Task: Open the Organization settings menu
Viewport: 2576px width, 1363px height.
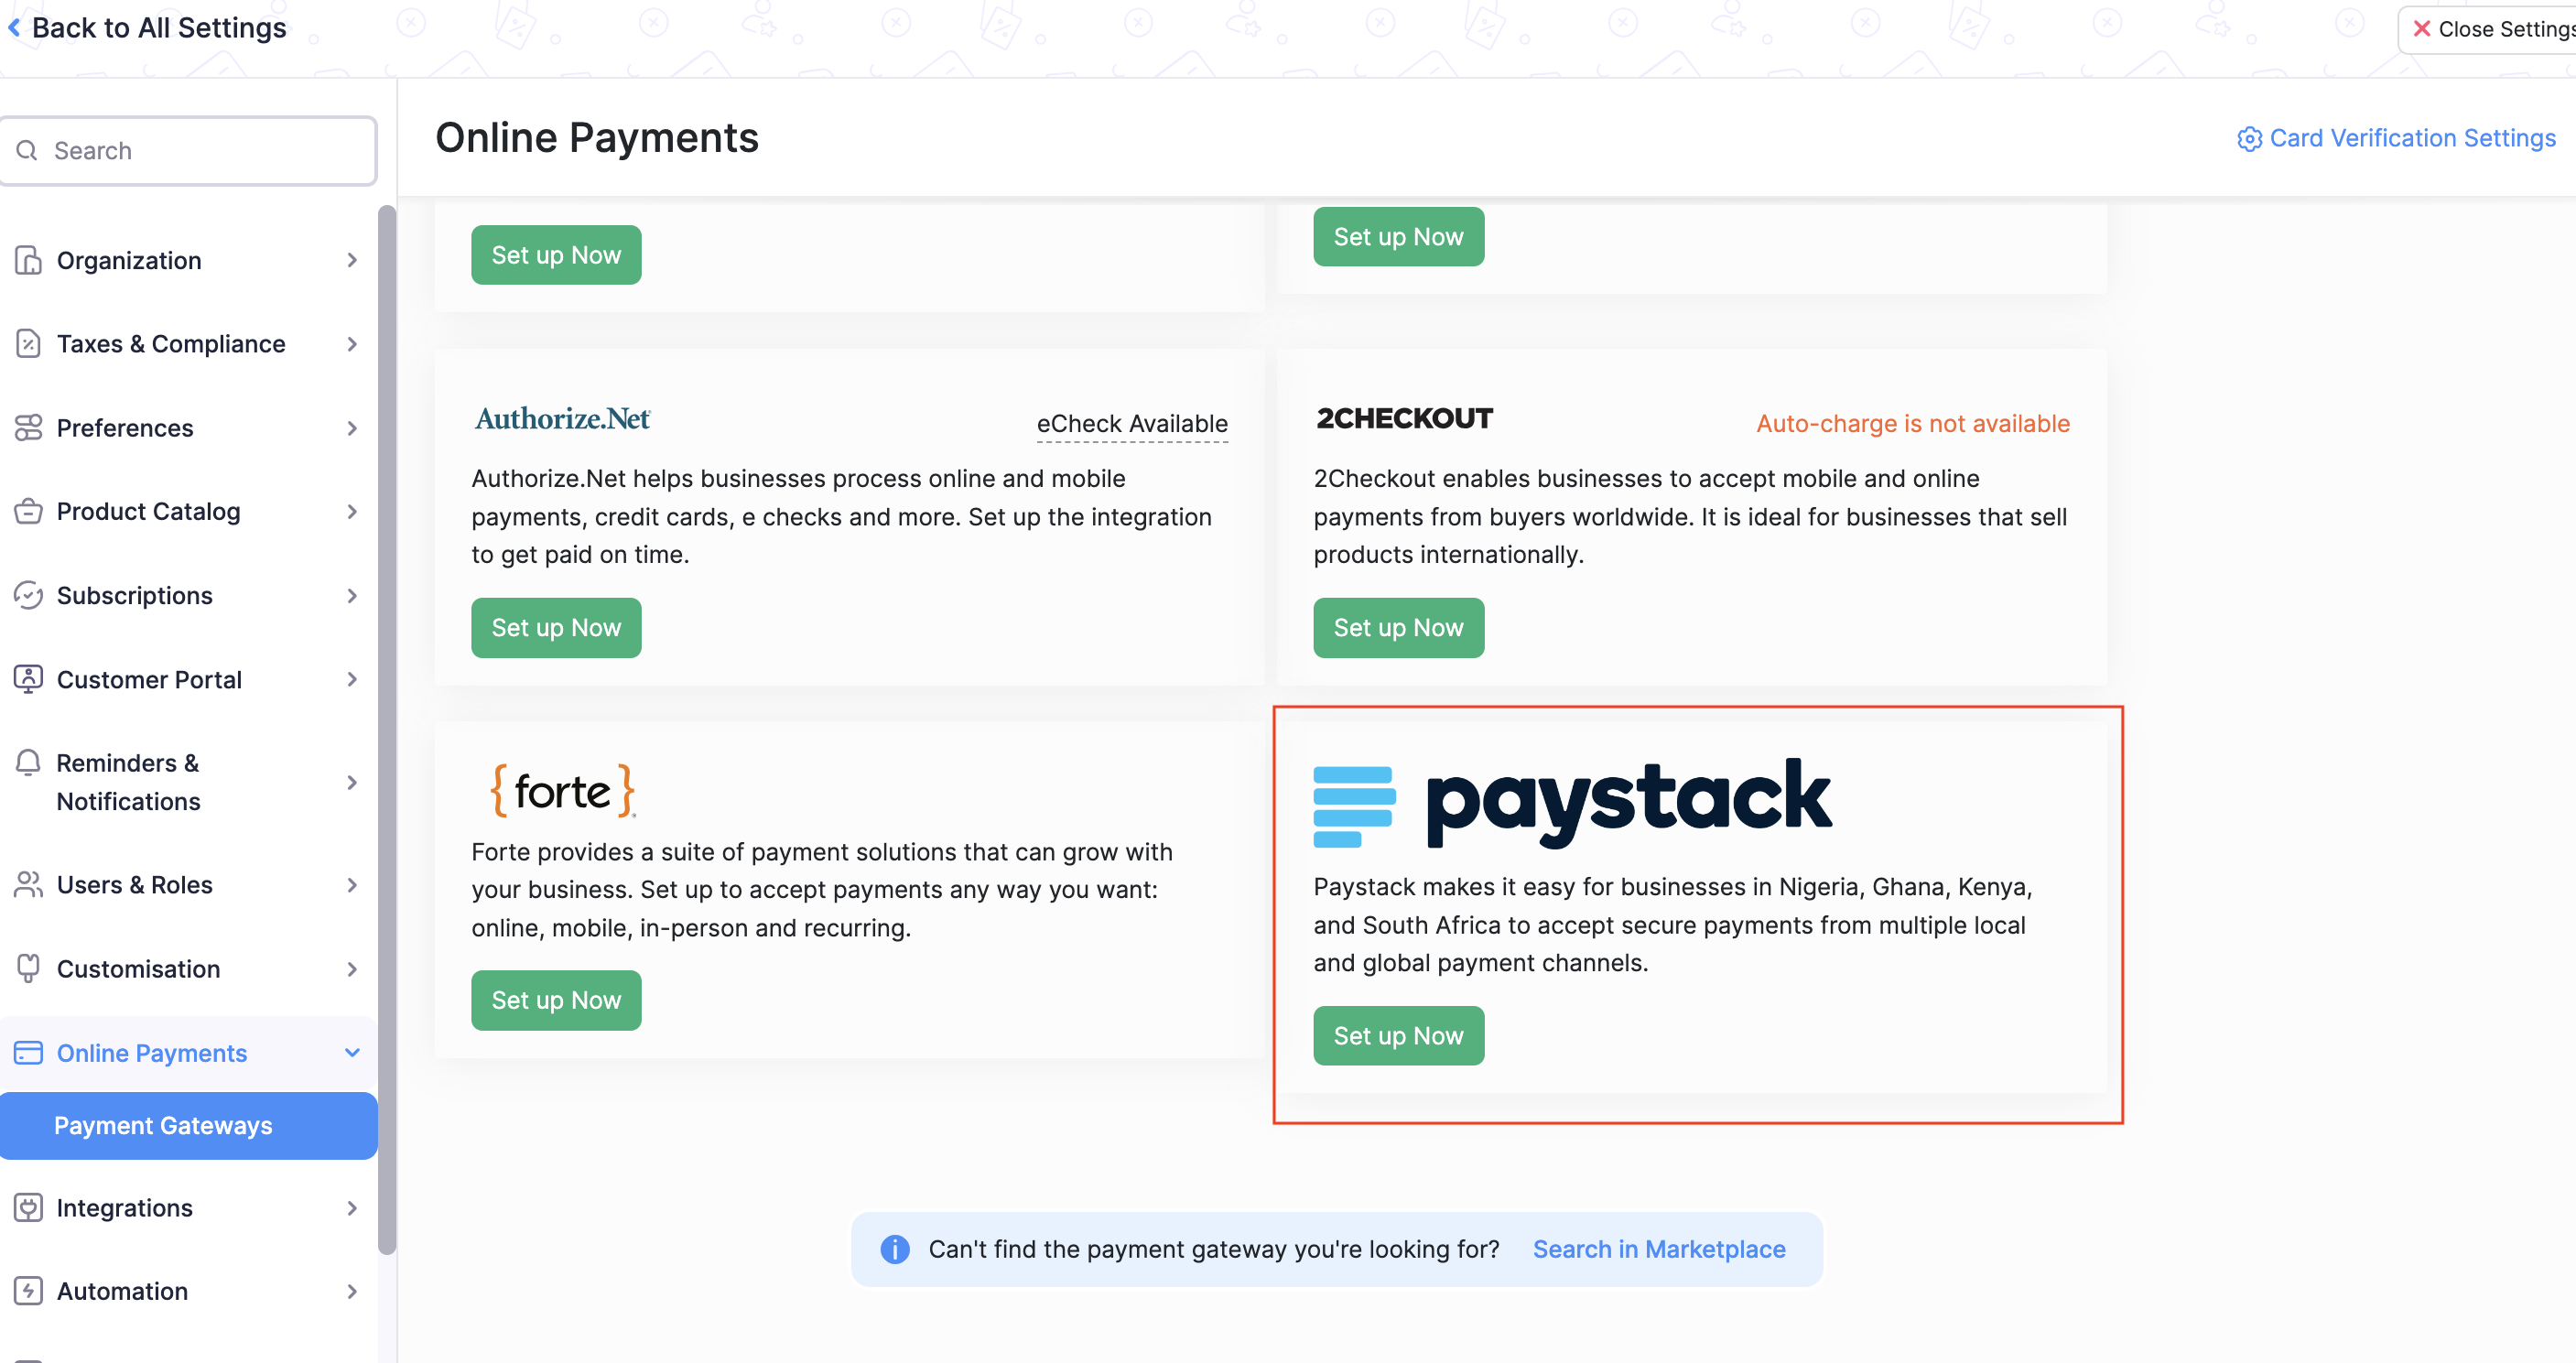Action: click(x=188, y=260)
